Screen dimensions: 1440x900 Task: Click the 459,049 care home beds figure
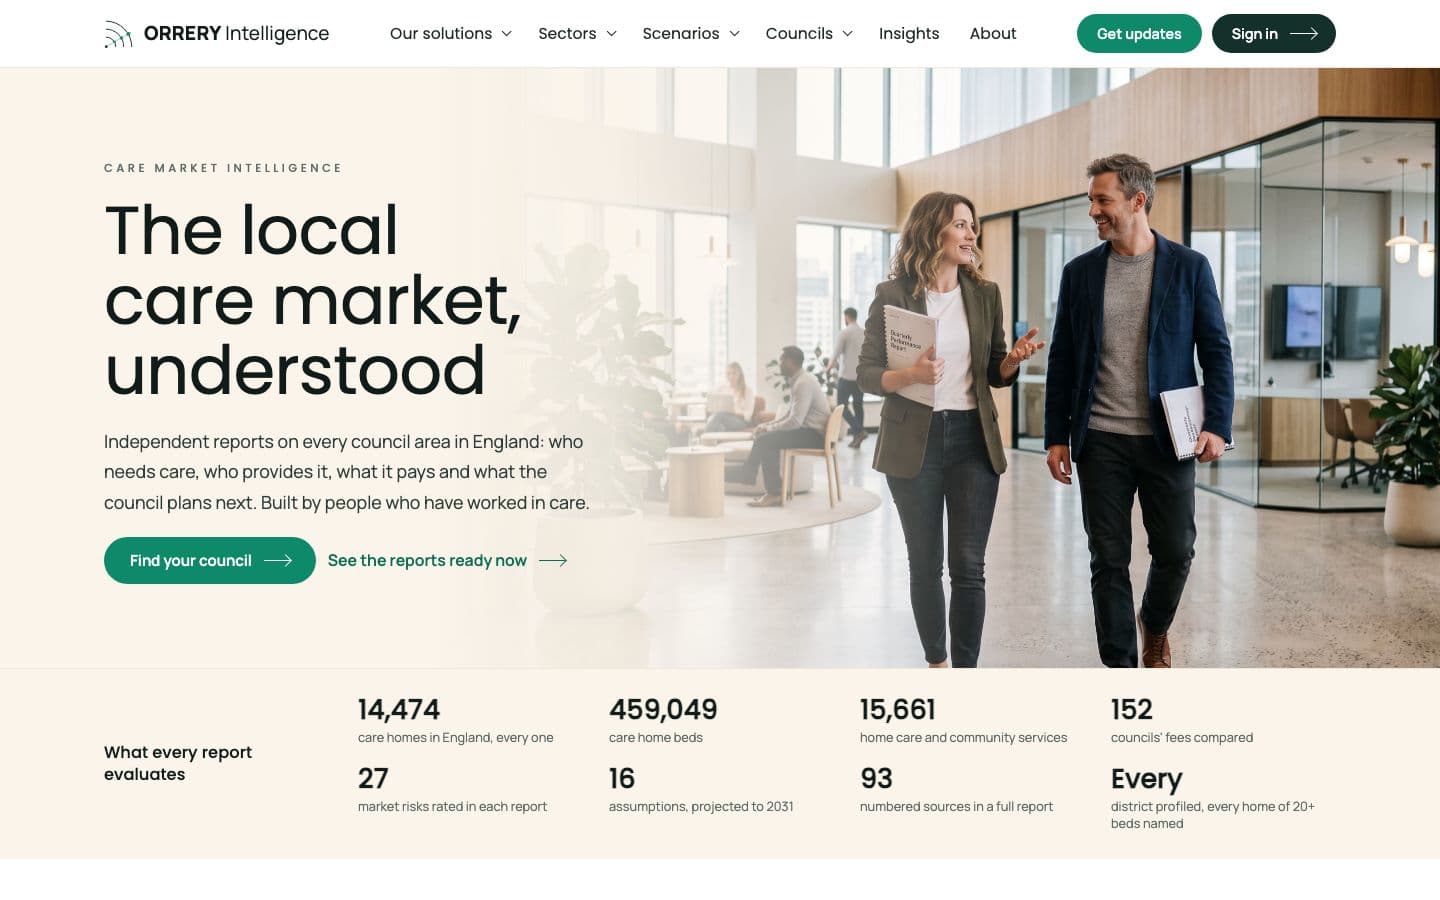[663, 710]
